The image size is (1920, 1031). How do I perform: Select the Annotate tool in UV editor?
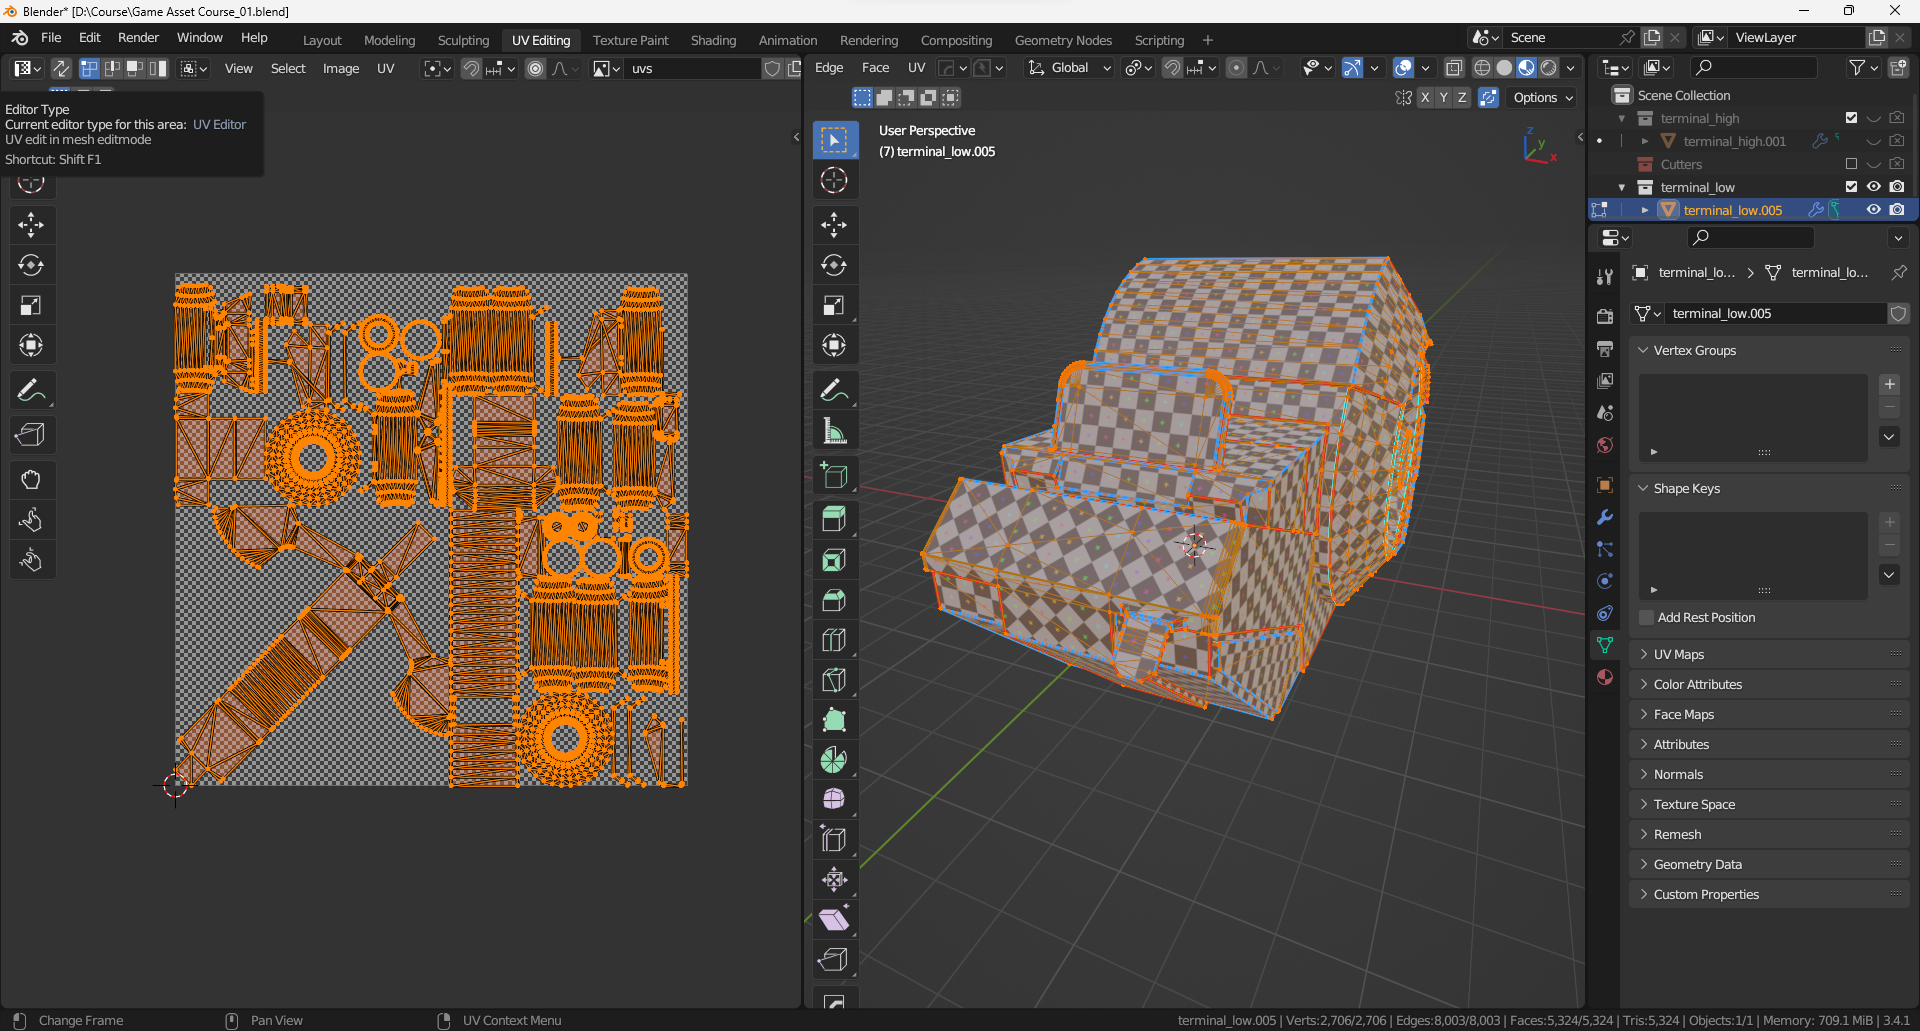[31, 390]
